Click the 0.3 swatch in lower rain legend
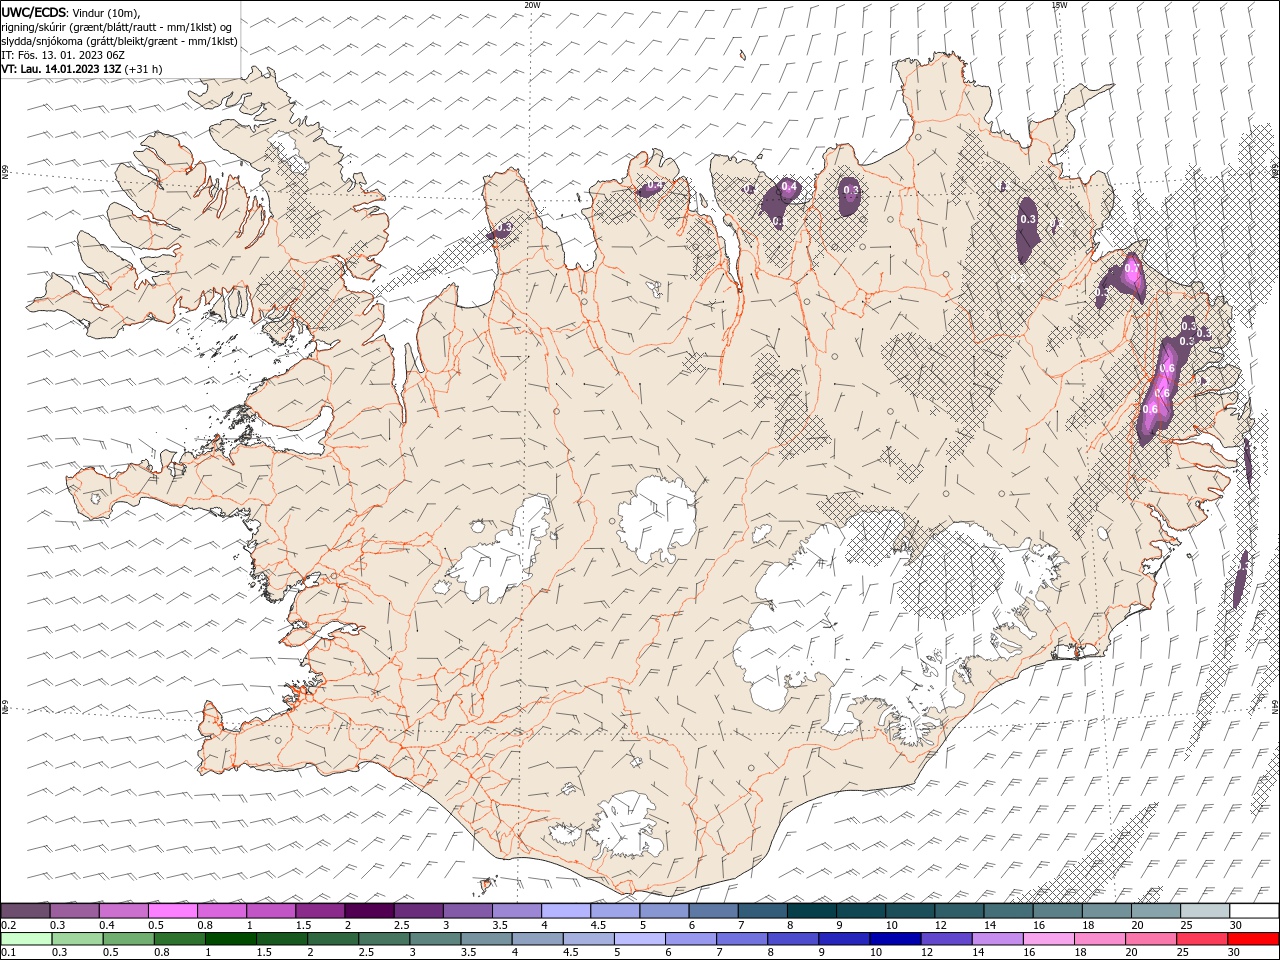Image resolution: width=1280 pixels, height=960 pixels. pyautogui.click(x=77, y=938)
